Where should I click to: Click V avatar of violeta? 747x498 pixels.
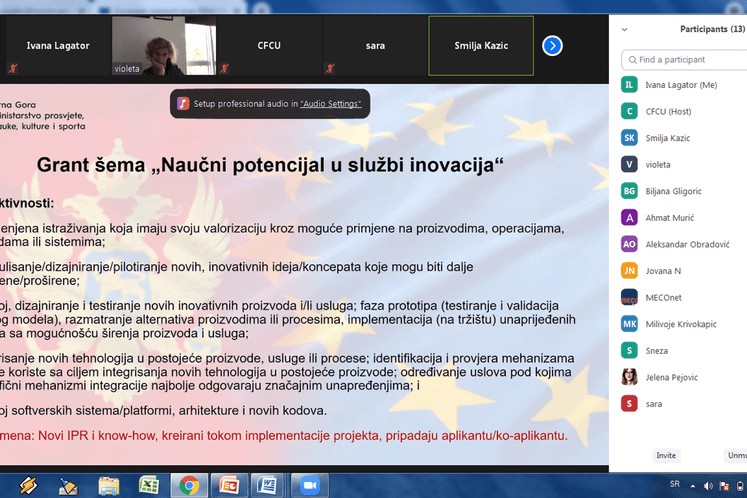coord(629,164)
